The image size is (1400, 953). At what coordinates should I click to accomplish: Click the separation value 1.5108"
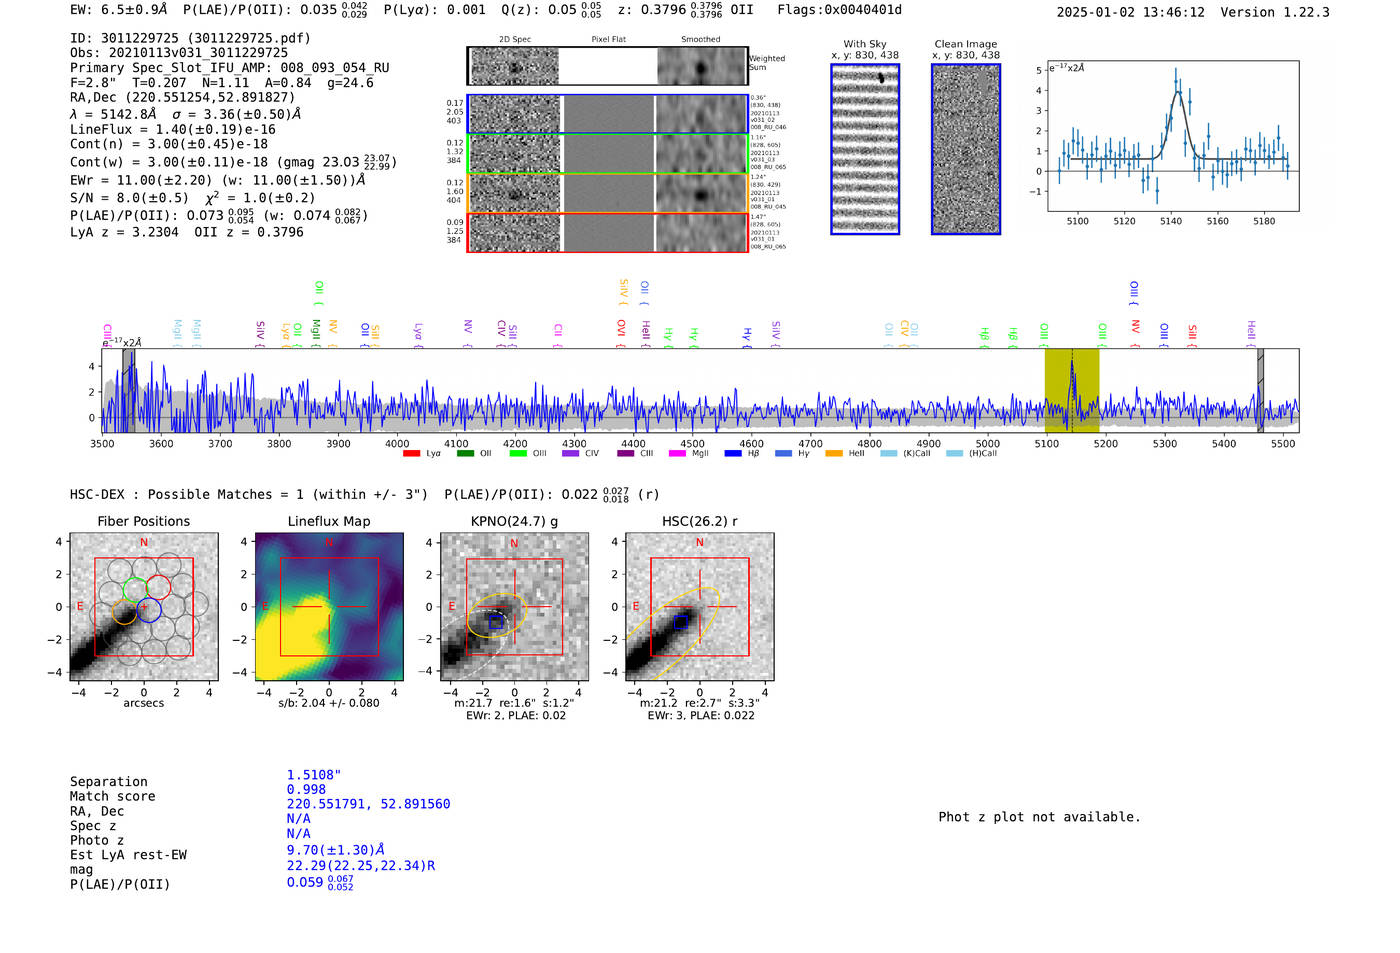coord(314,775)
